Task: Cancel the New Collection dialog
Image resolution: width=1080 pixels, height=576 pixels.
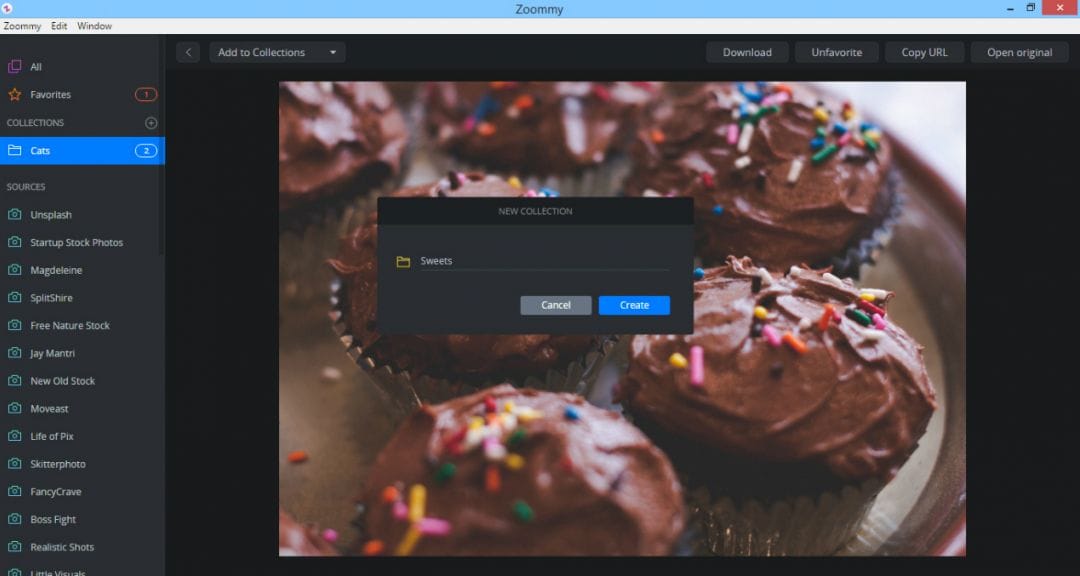Action: point(556,305)
